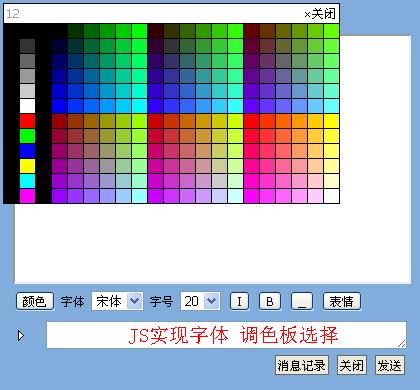Pick the bright green swatch in the left column
Image resolution: width=420 pixels, height=390 pixels.
click(27, 136)
